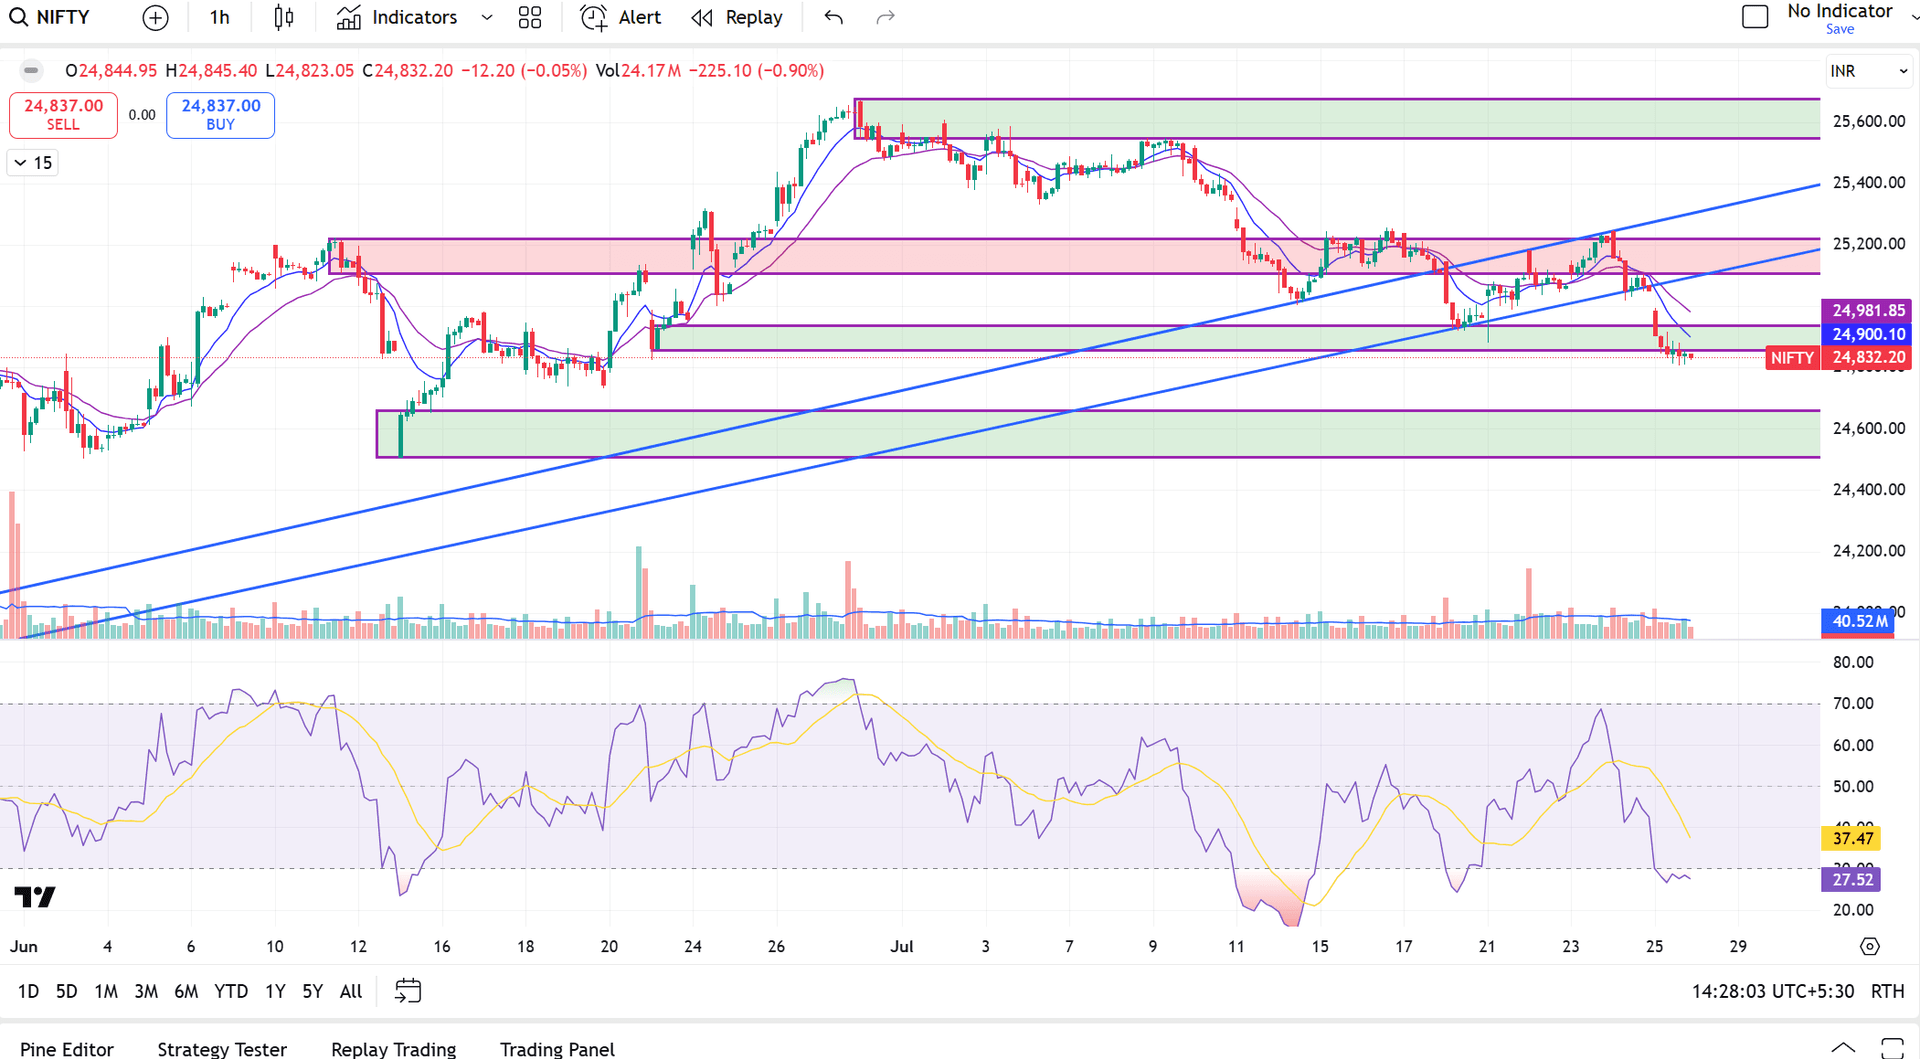The width and height of the screenshot is (1920, 1059).
Task: Click the Jul date label on time axis
Action: tap(902, 946)
